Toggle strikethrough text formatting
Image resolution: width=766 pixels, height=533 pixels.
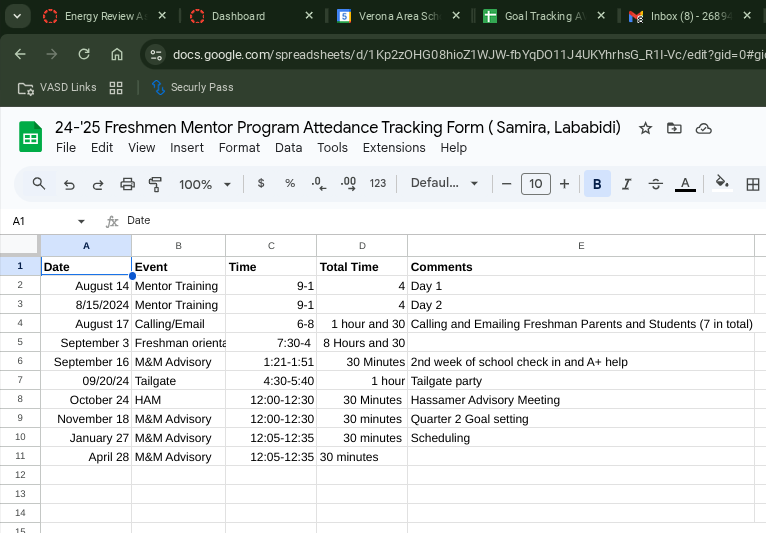(x=656, y=184)
